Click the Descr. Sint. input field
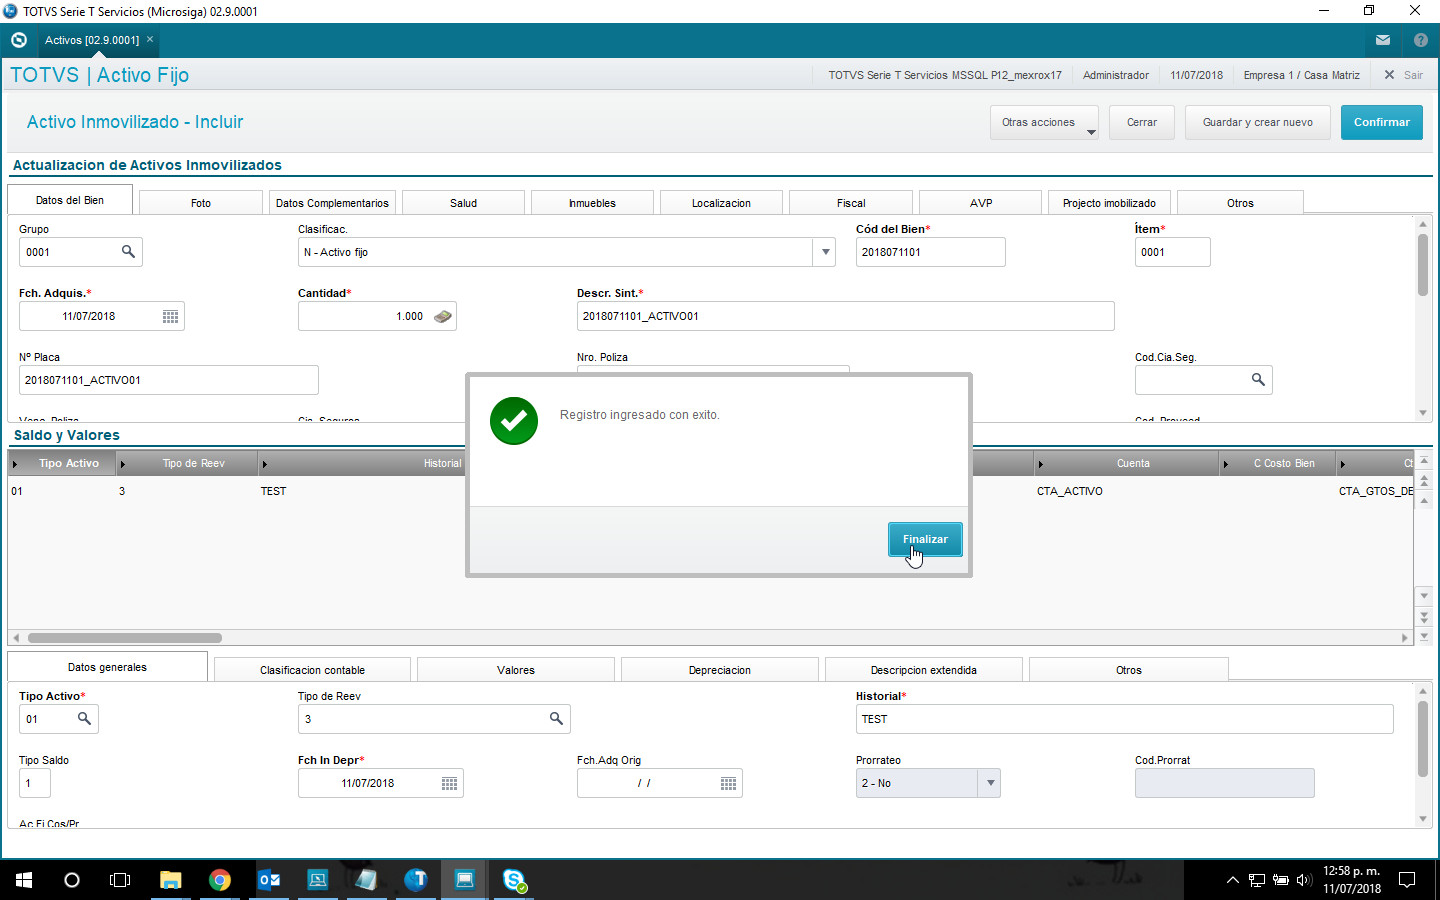The height and width of the screenshot is (900, 1440). (845, 316)
